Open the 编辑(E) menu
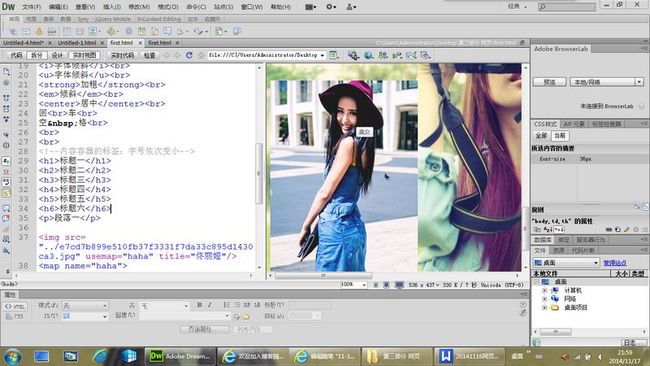Screen dimensions: 650x366 click(58, 7)
